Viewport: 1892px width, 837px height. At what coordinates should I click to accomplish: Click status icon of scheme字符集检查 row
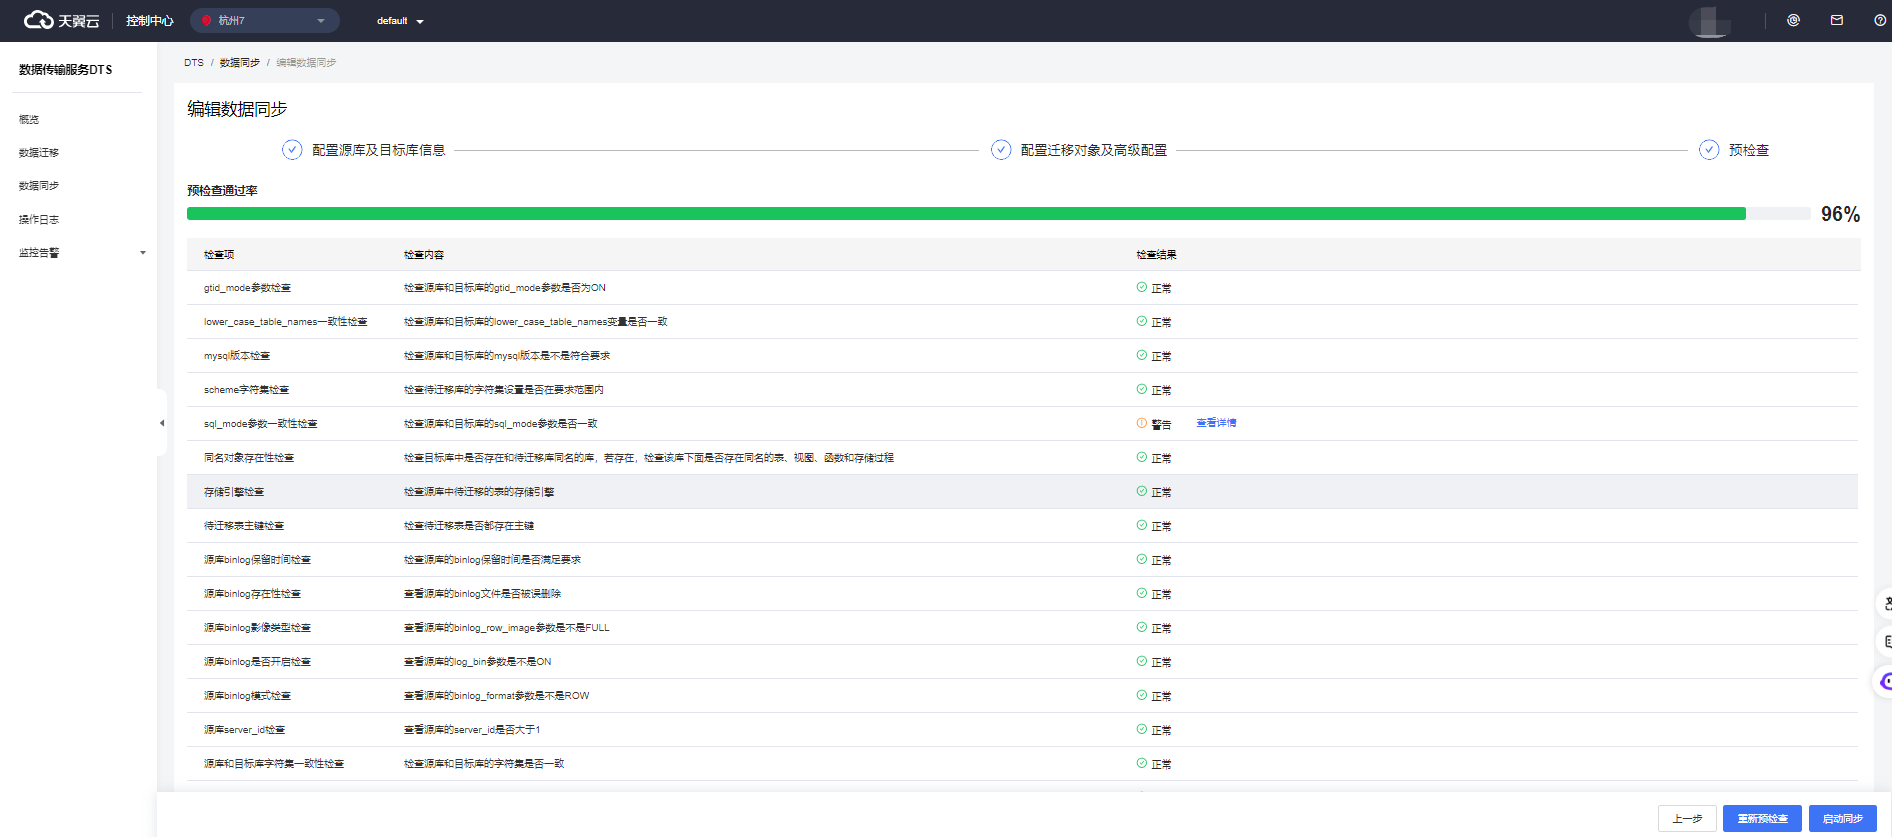(1142, 389)
